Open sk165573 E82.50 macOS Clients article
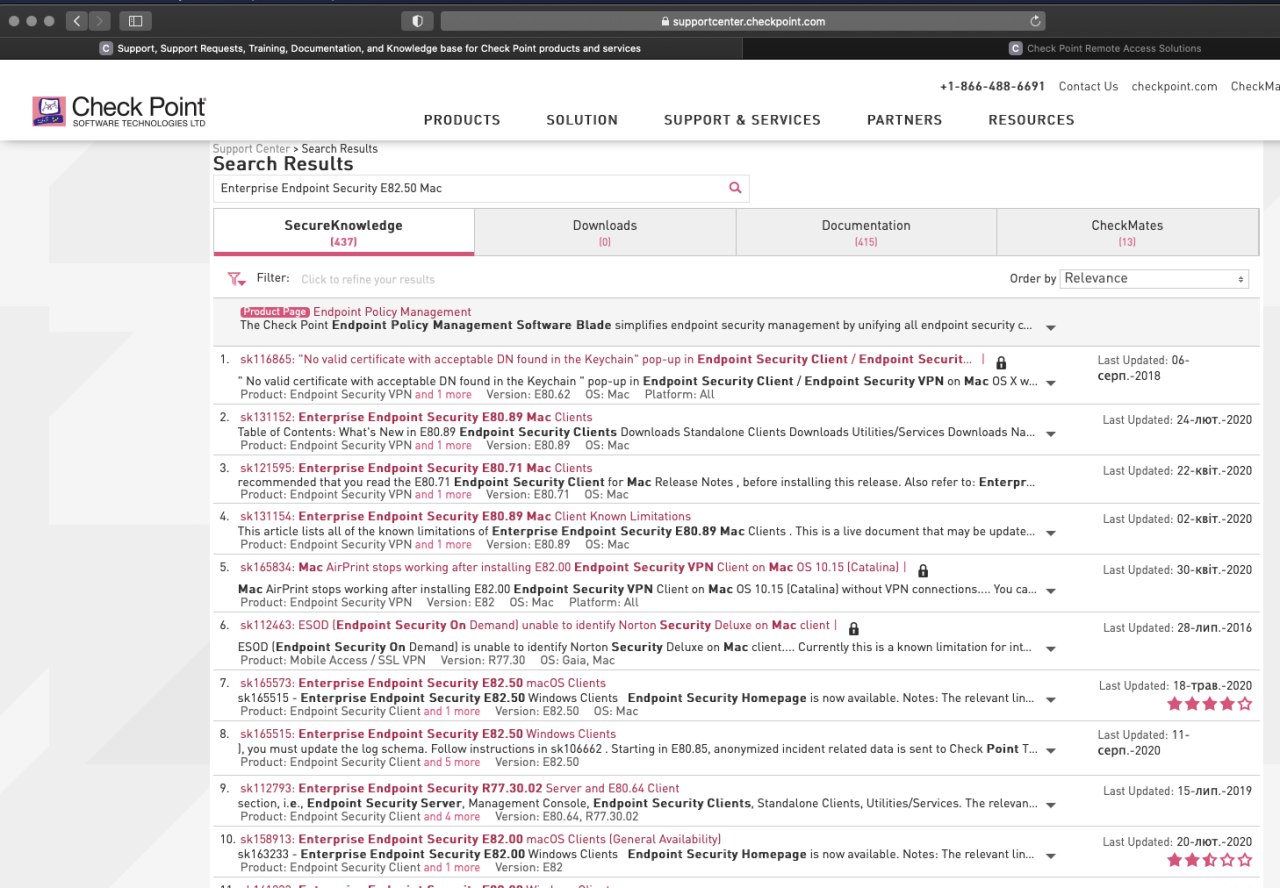The height and width of the screenshot is (888, 1280). [x=423, y=684]
